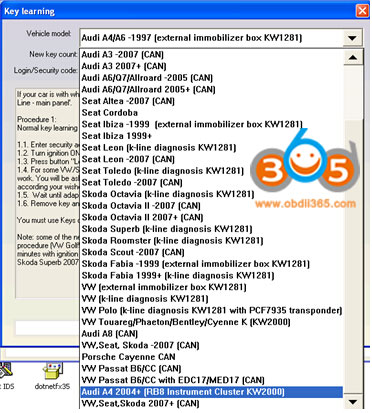Open the IDS desktop icon
Image resolution: width=372 pixels, height=413 pixels.
pyautogui.click(x=7, y=376)
